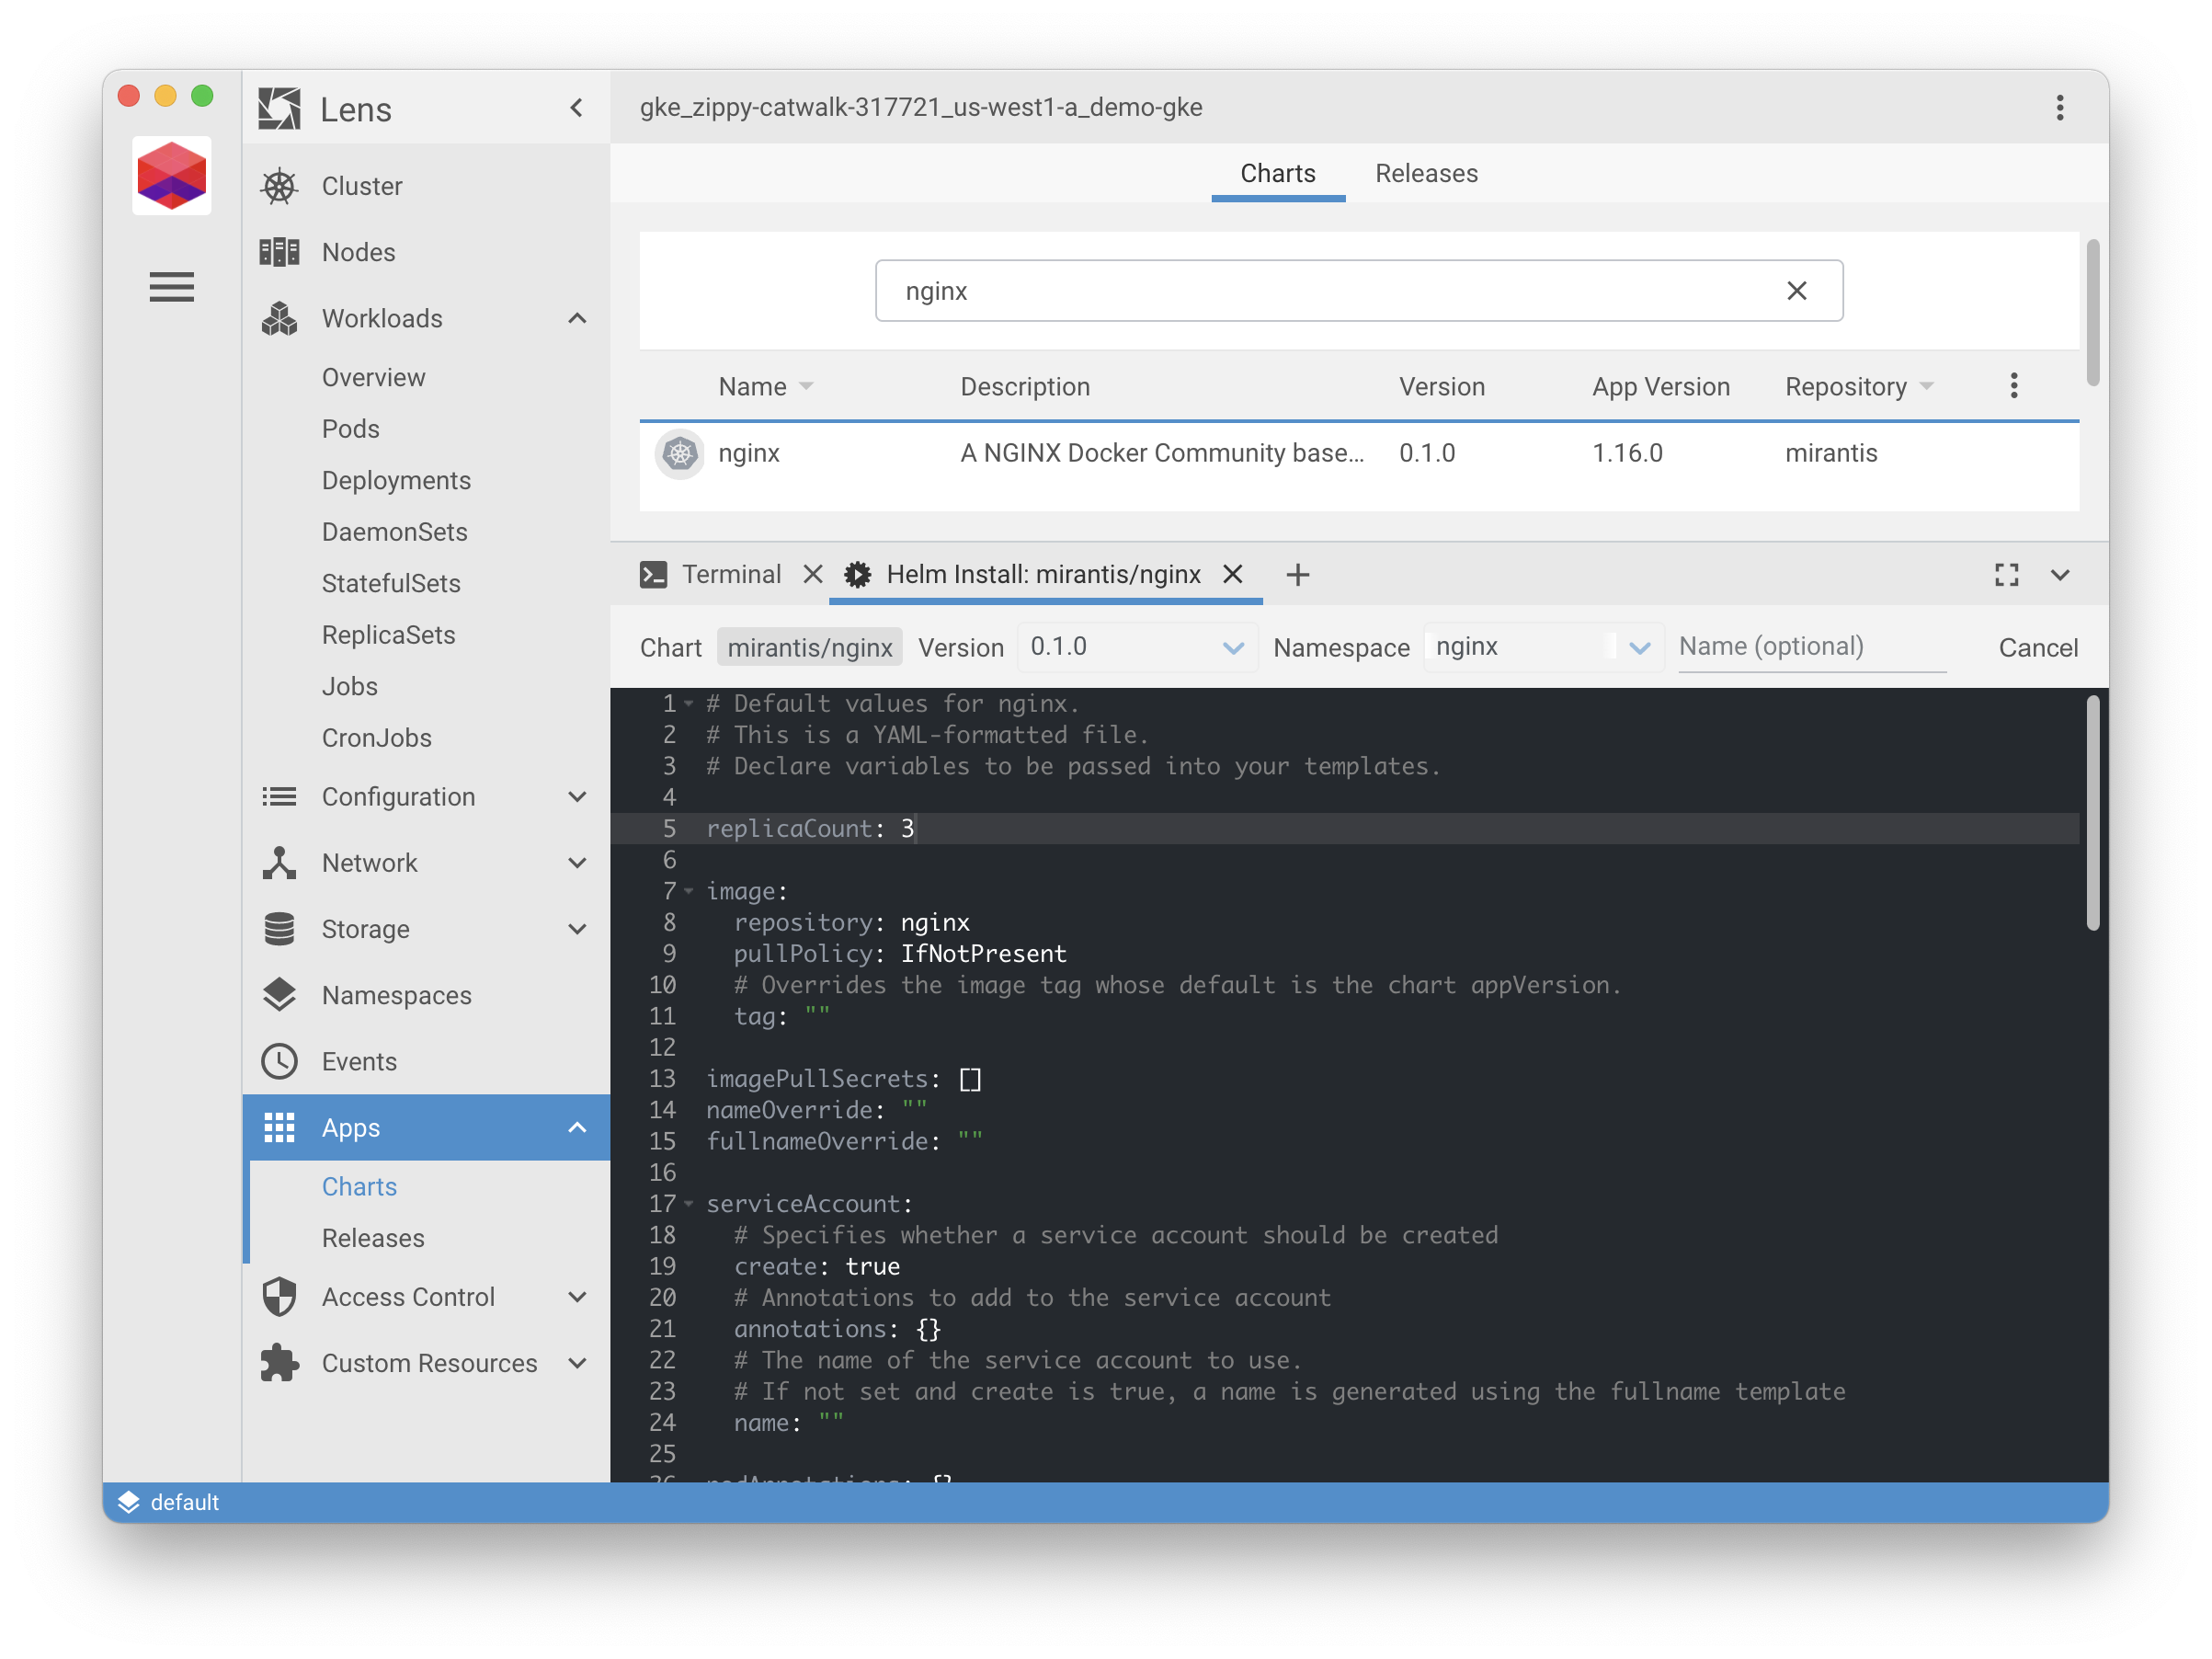
Task: Add a new dock tab
Action: [x=1297, y=575]
